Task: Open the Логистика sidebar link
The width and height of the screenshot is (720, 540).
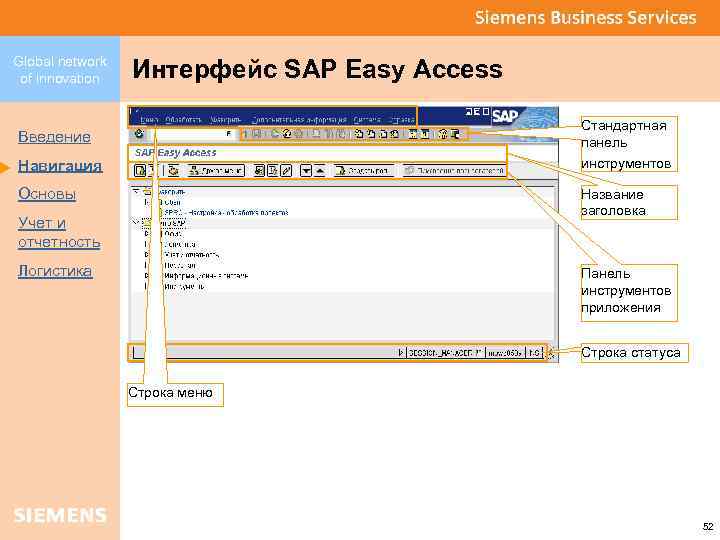Action: click(55, 271)
